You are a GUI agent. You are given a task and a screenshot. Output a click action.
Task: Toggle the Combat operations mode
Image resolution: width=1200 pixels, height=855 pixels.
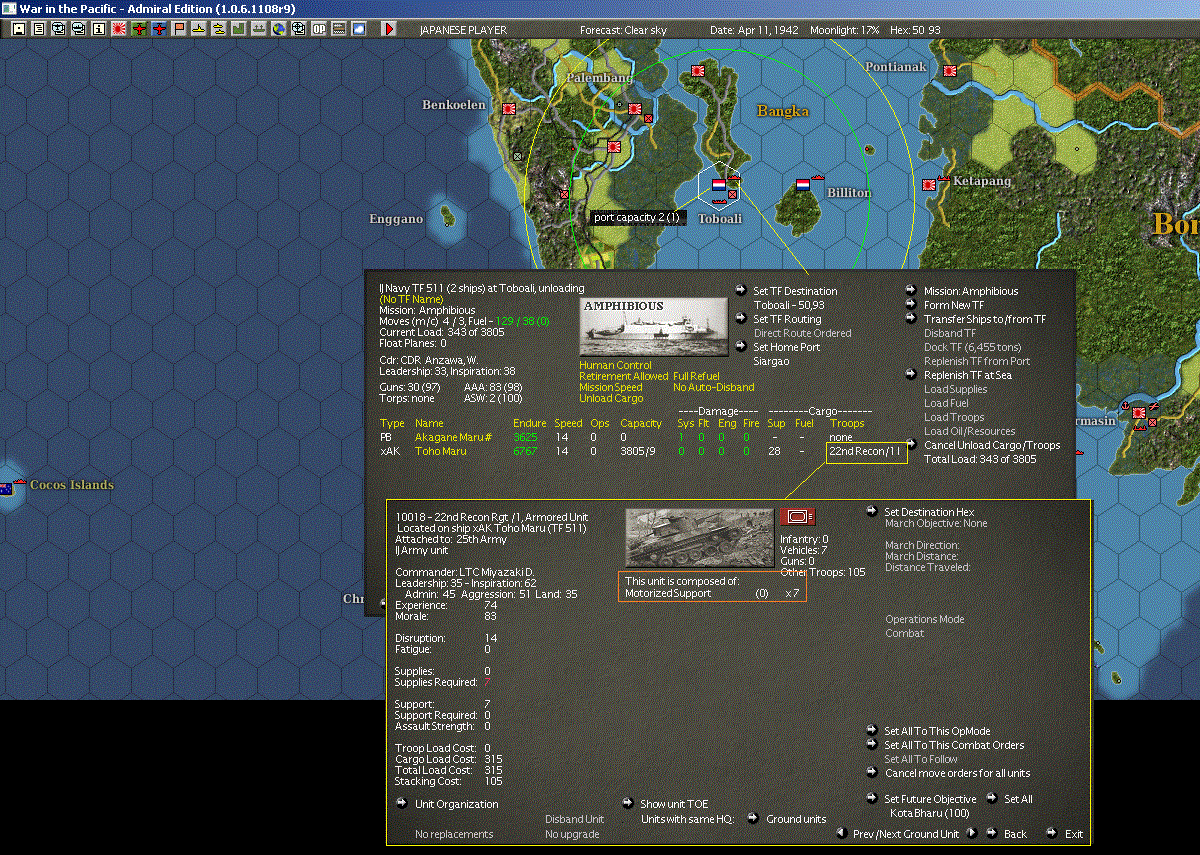point(904,633)
